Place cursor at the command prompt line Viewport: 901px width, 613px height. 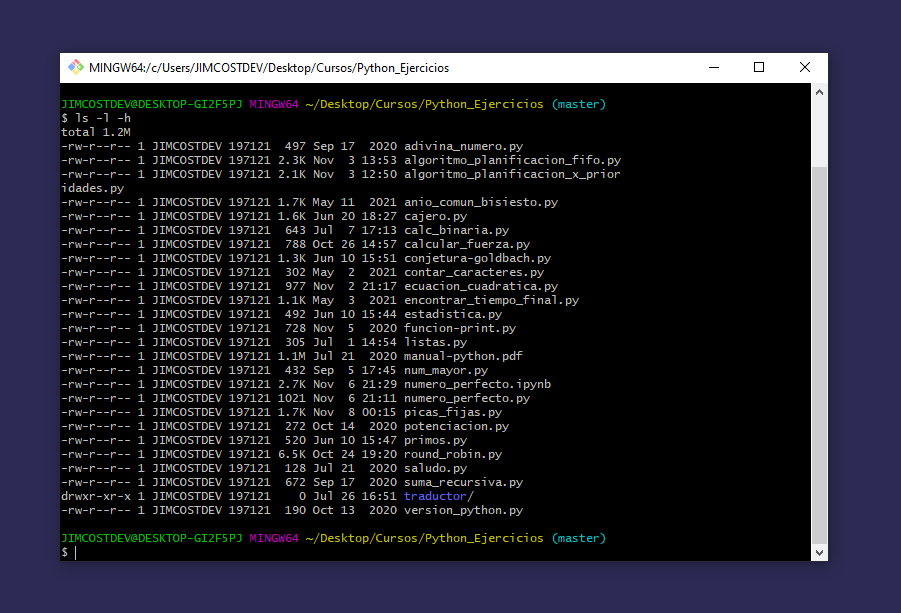(x=80, y=551)
